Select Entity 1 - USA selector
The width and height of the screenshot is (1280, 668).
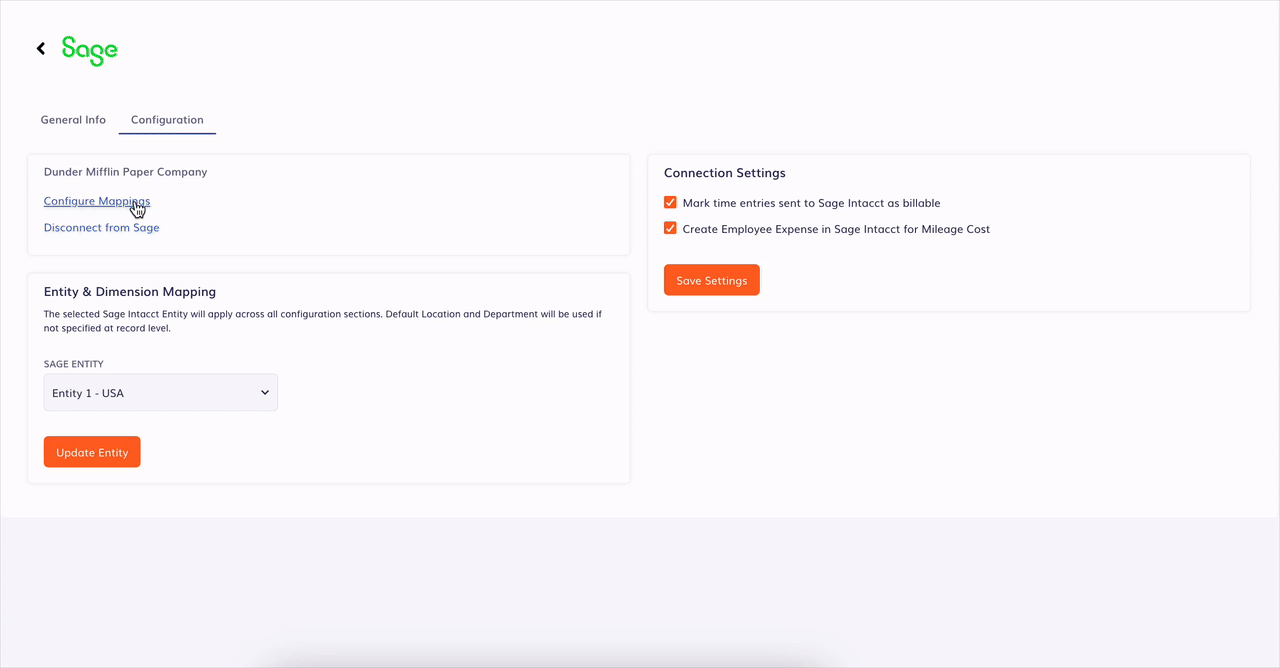[x=160, y=392]
